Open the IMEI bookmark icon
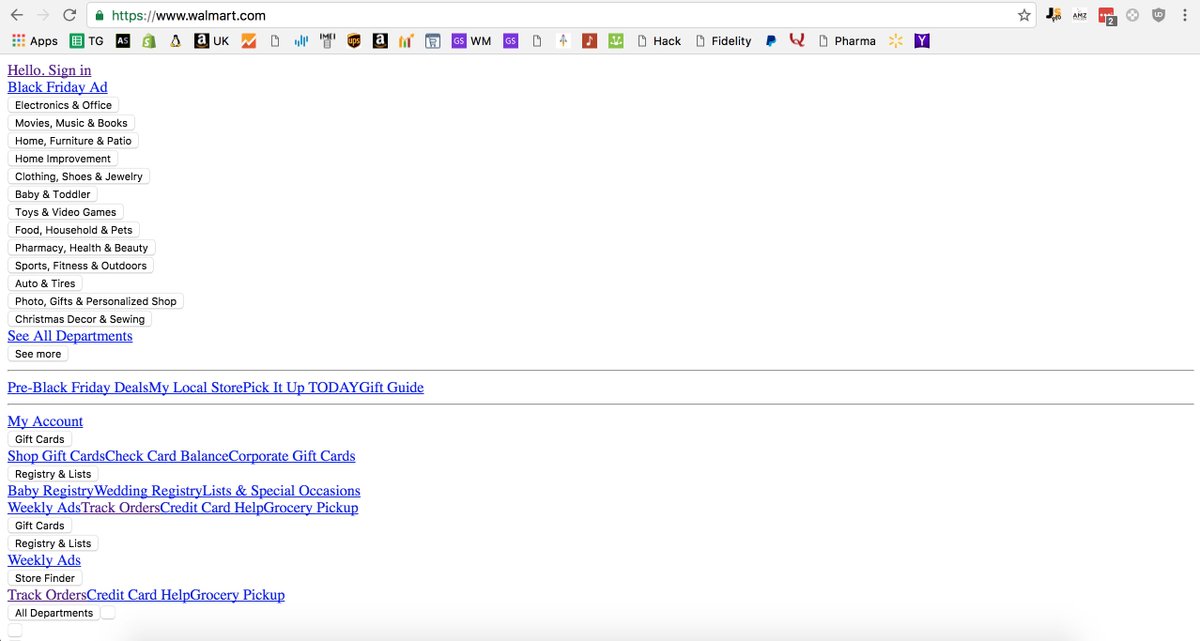This screenshot has height=641, width=1200. click(x=327, y=41)
